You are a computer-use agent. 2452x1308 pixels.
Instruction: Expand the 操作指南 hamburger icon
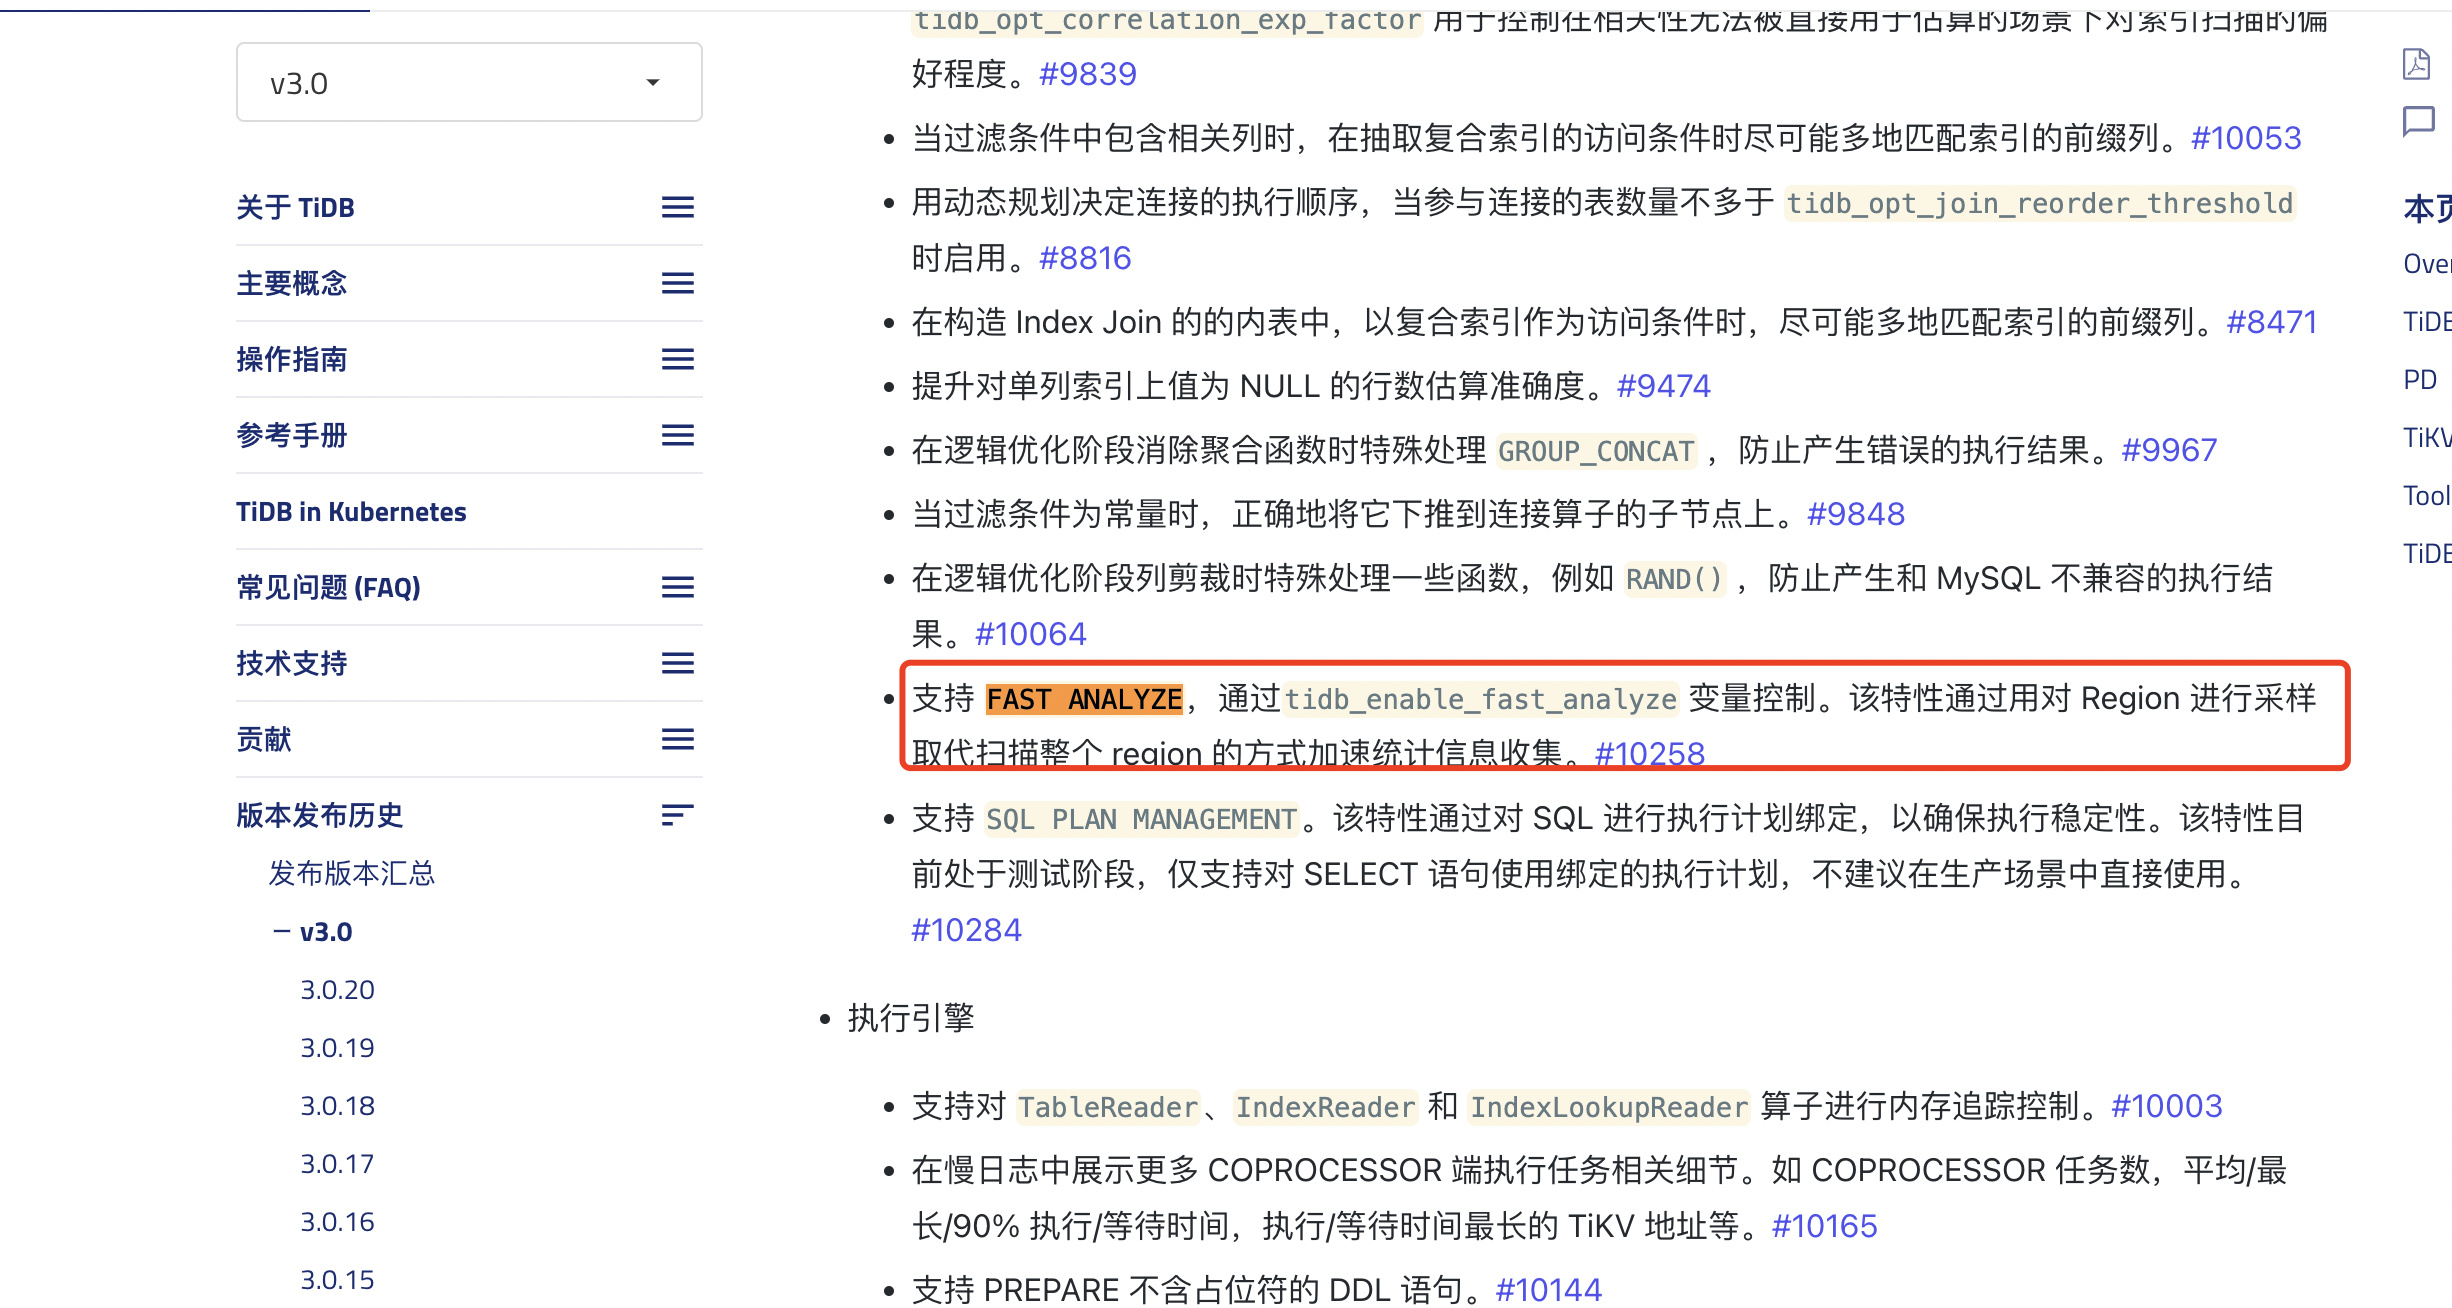pyautogui.click(x=677, y=359)
